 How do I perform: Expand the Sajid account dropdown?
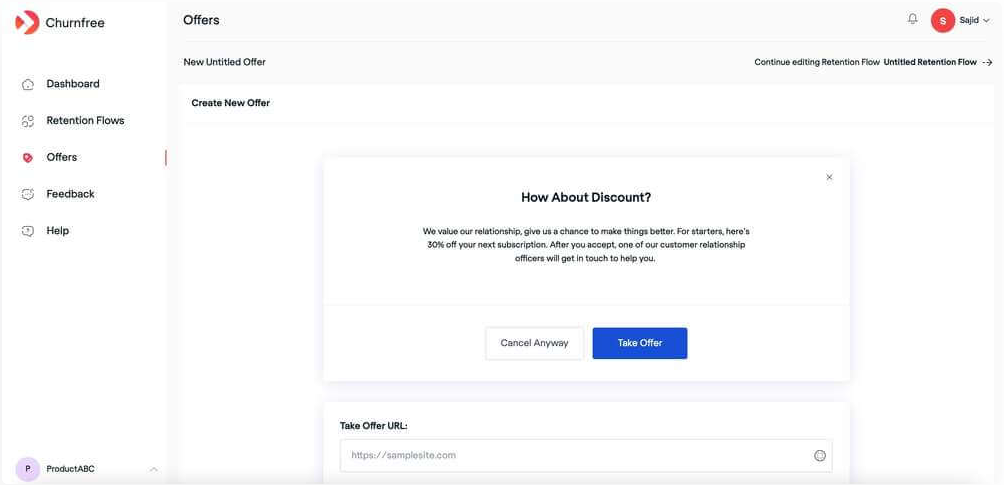(x=986, y=21)
